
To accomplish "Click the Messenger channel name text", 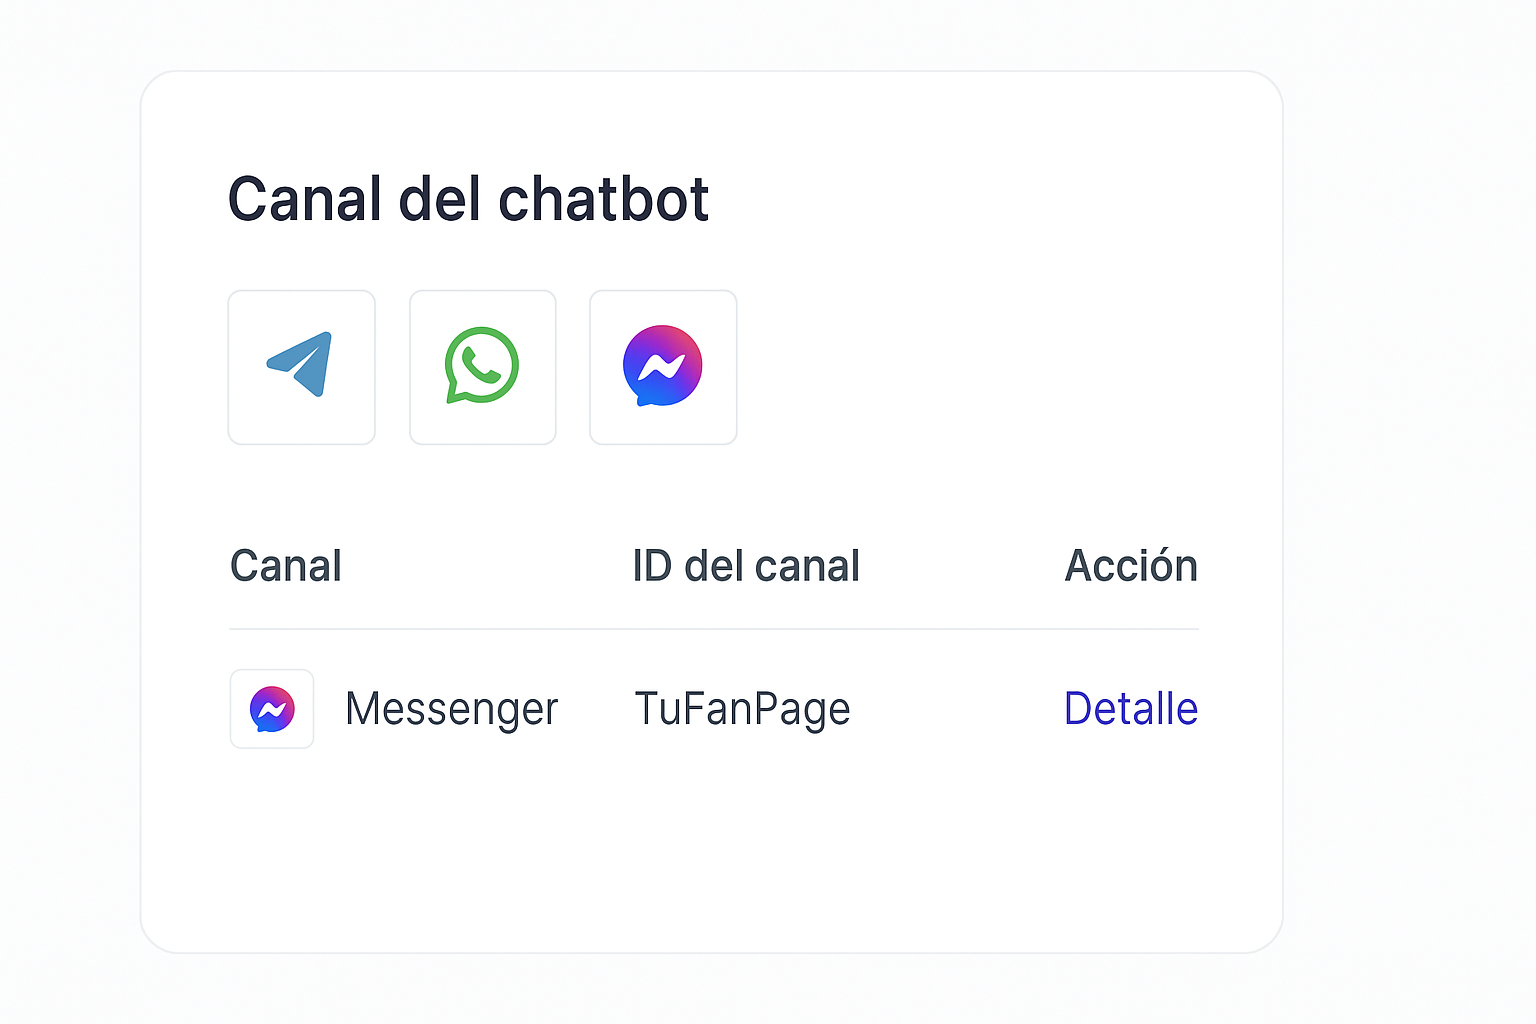I will [x=451, y=709].
